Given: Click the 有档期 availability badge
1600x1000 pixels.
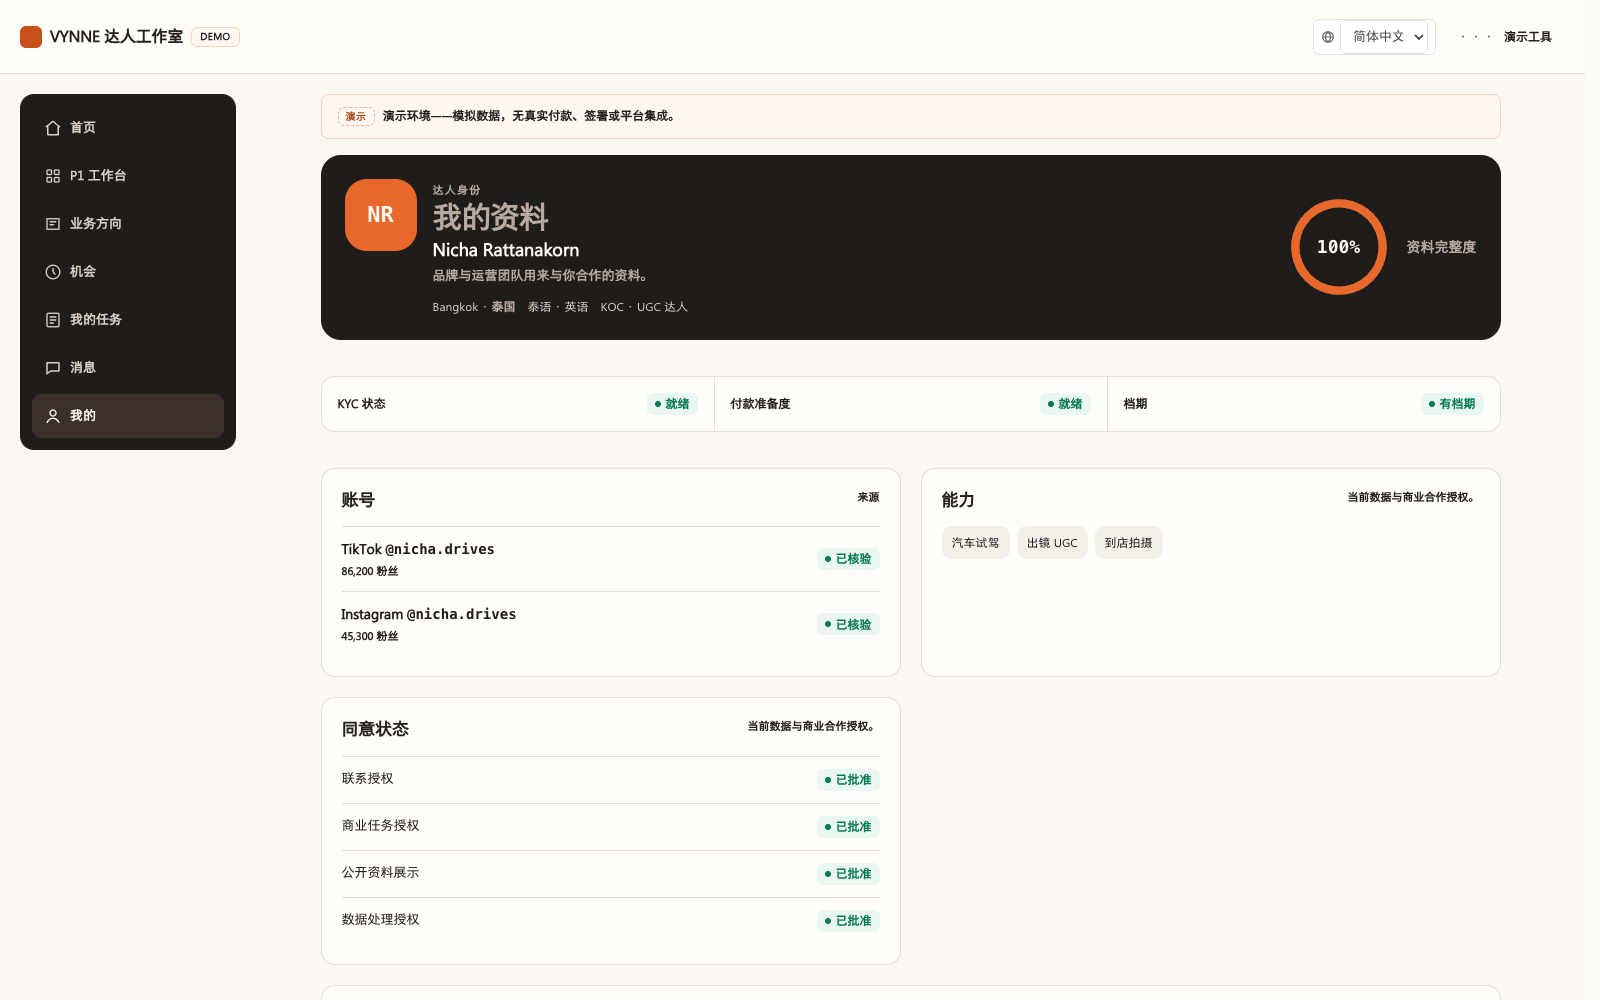Looking at the screenshot, I should 1452,404.
